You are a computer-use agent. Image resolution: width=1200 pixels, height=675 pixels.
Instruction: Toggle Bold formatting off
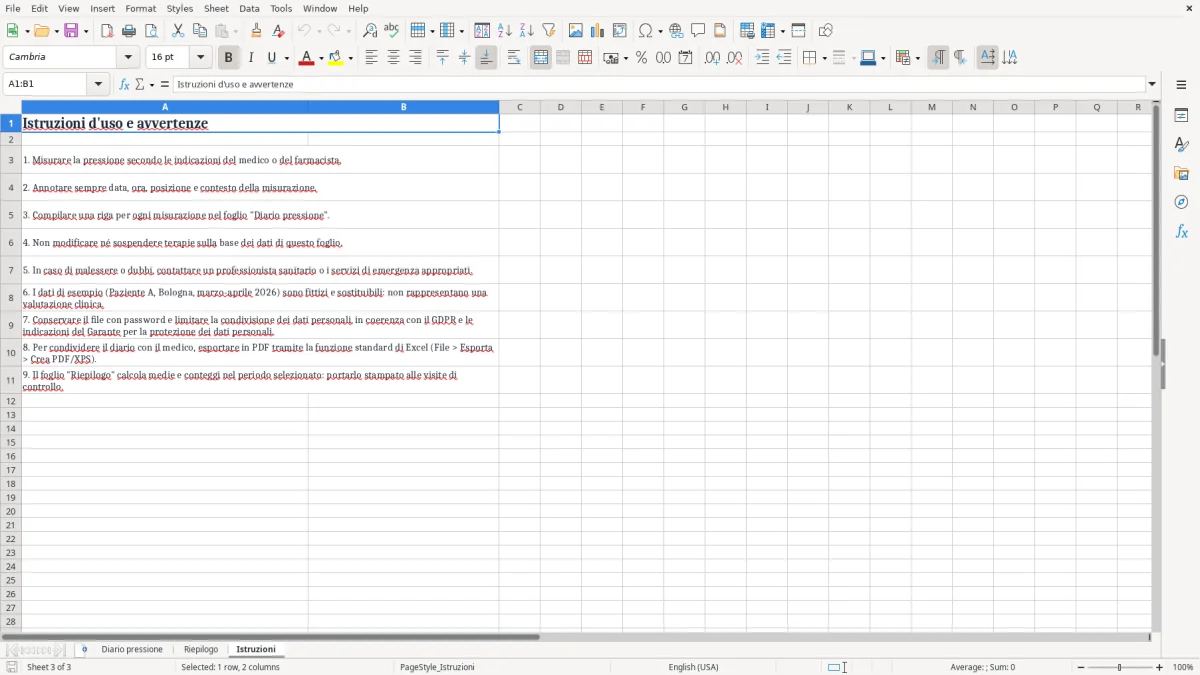point(228,58)
